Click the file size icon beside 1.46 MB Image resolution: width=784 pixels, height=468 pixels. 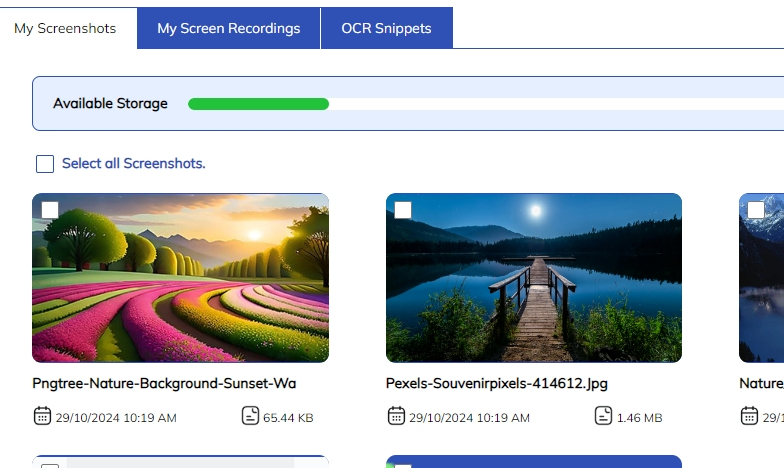[x=604, y=416]
